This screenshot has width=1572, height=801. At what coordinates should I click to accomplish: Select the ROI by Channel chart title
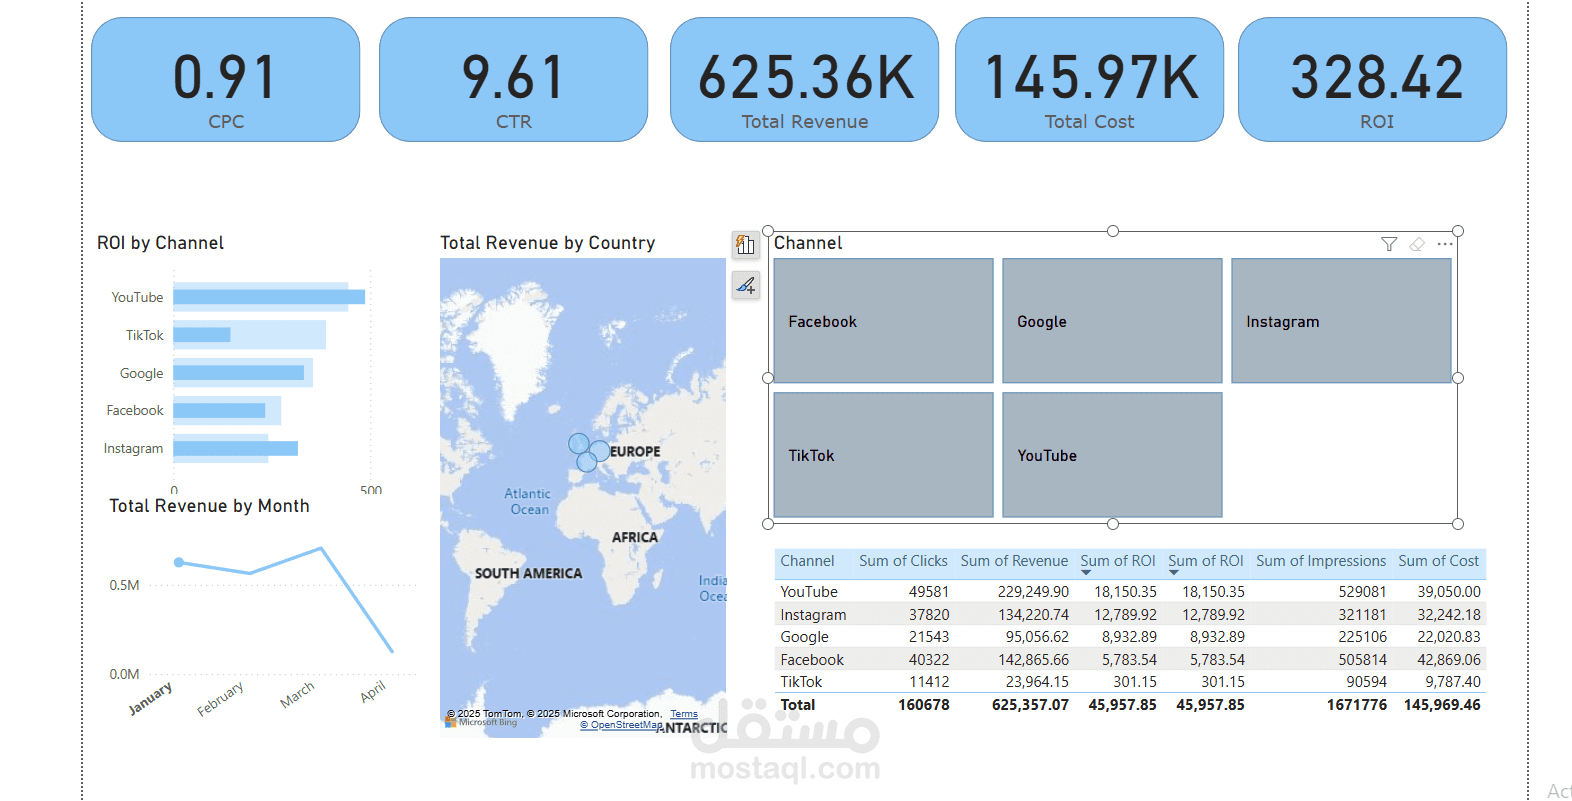click(160, 243)
